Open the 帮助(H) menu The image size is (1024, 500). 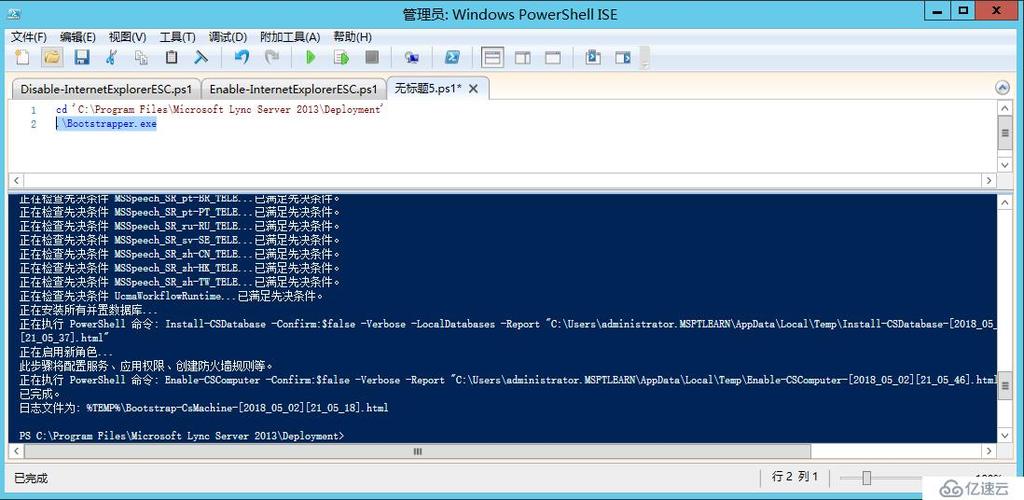[353, 37]
